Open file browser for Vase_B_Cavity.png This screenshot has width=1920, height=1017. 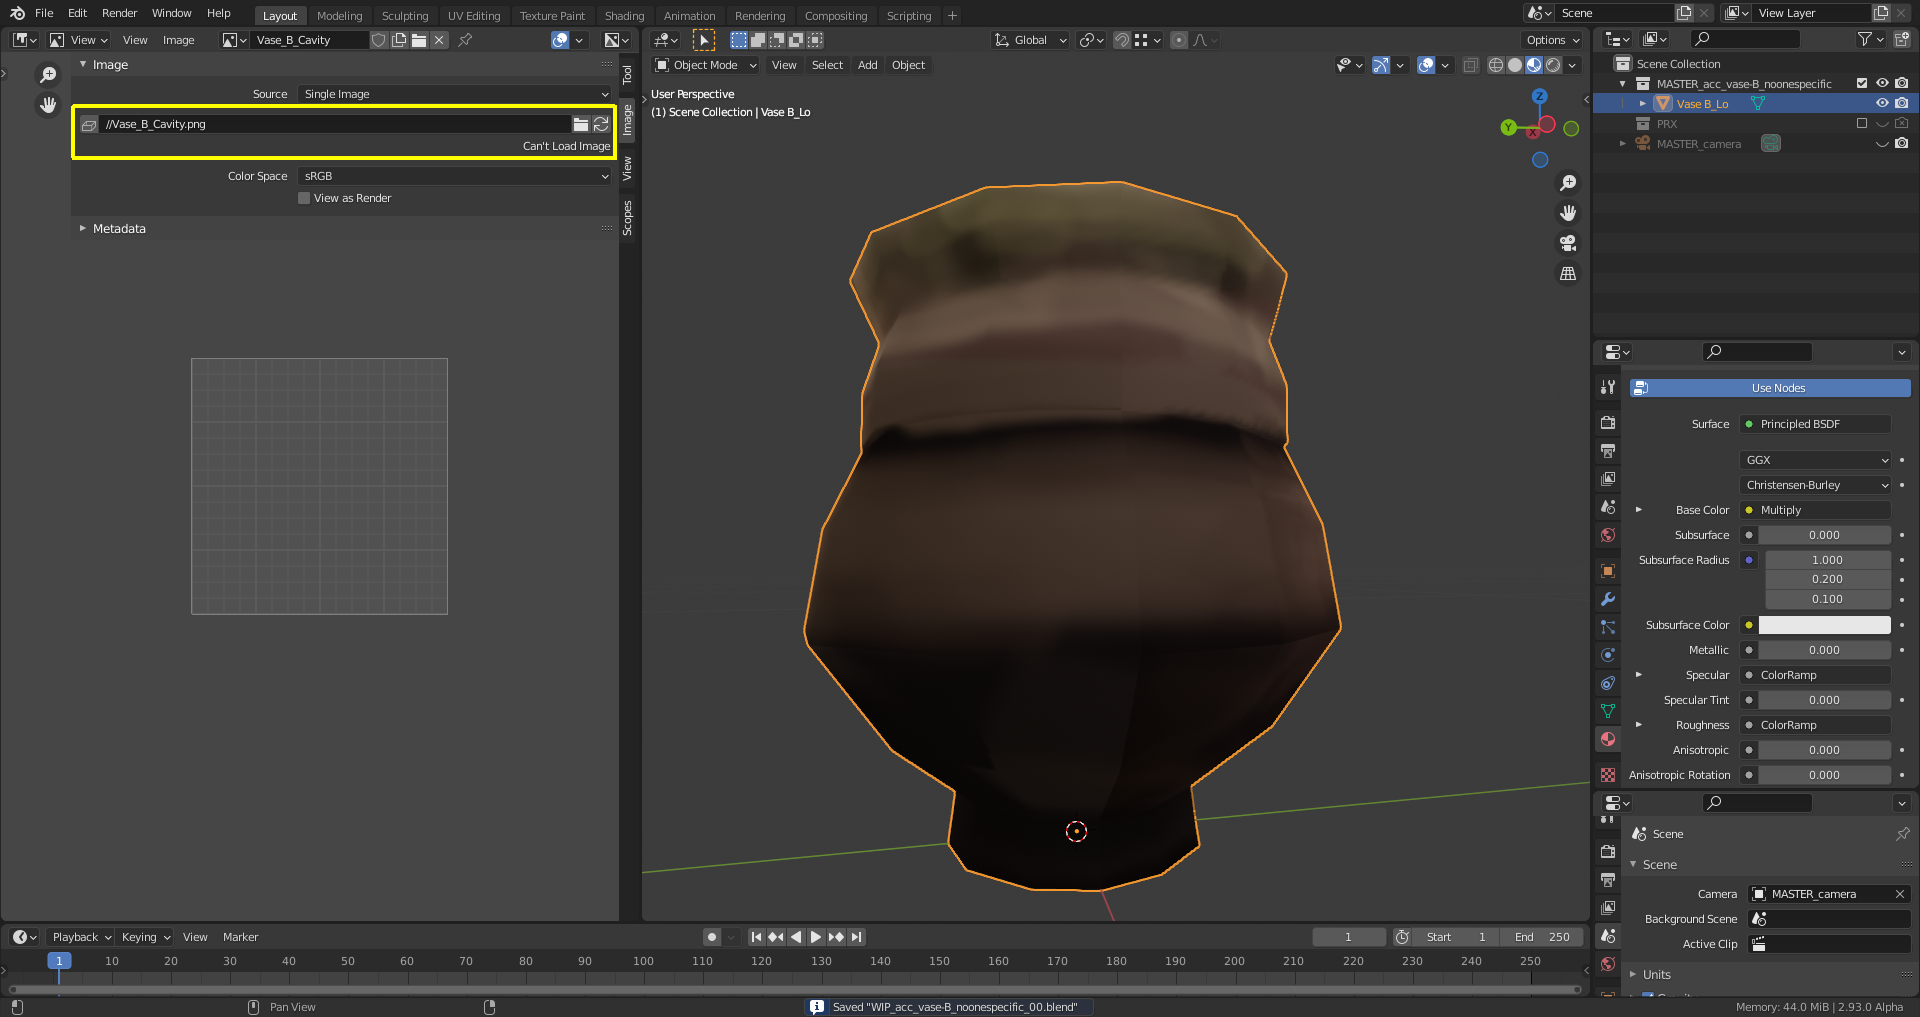[580, 124]
